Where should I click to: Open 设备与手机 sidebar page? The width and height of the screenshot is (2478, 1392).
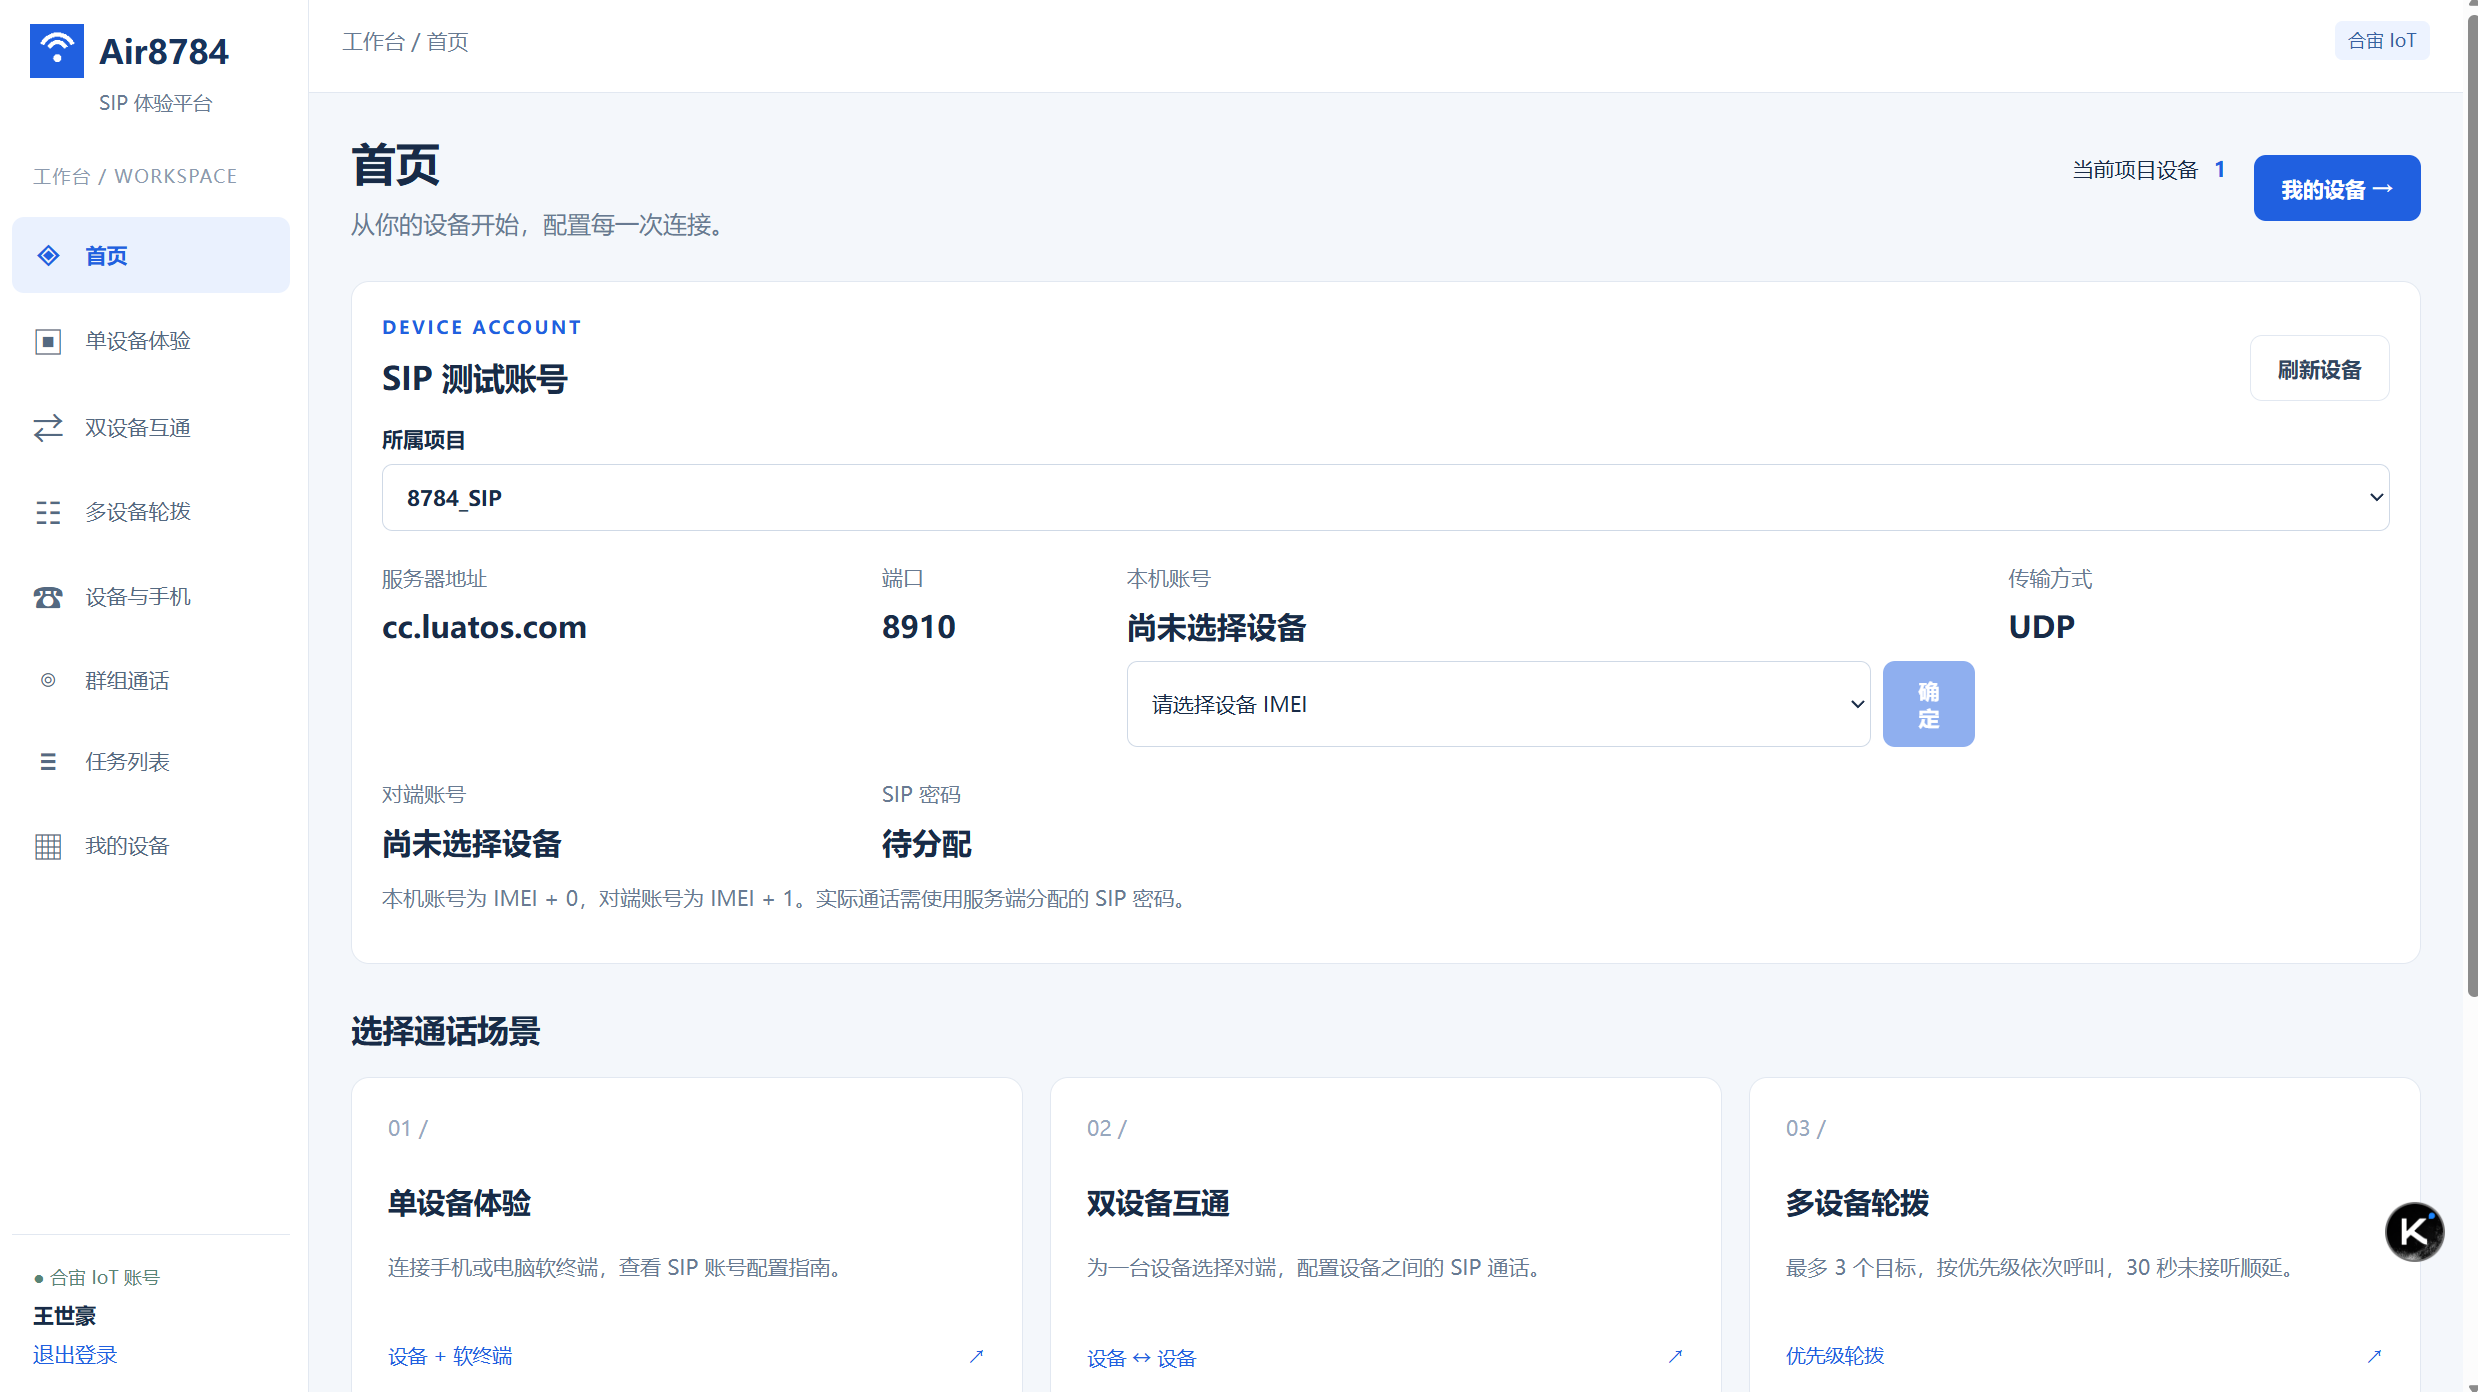[151, 597]
